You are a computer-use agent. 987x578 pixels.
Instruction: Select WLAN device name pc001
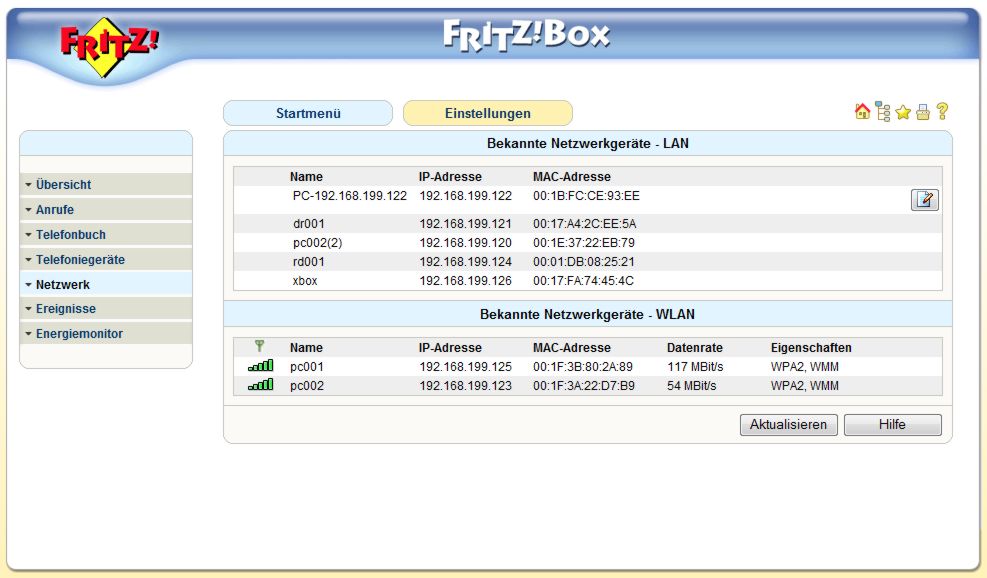[x=307, y=366]
